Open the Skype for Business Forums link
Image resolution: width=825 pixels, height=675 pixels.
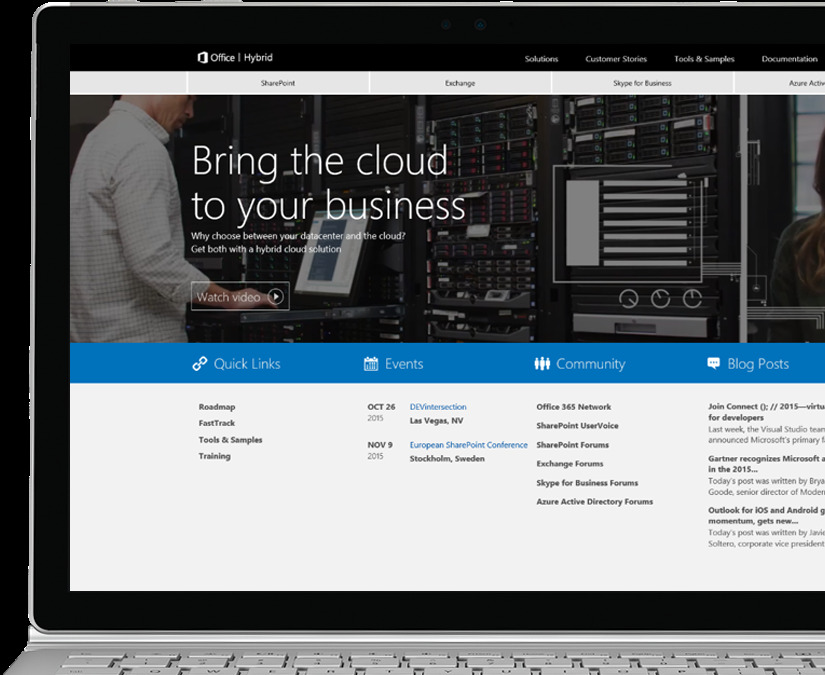pos(587,482)
